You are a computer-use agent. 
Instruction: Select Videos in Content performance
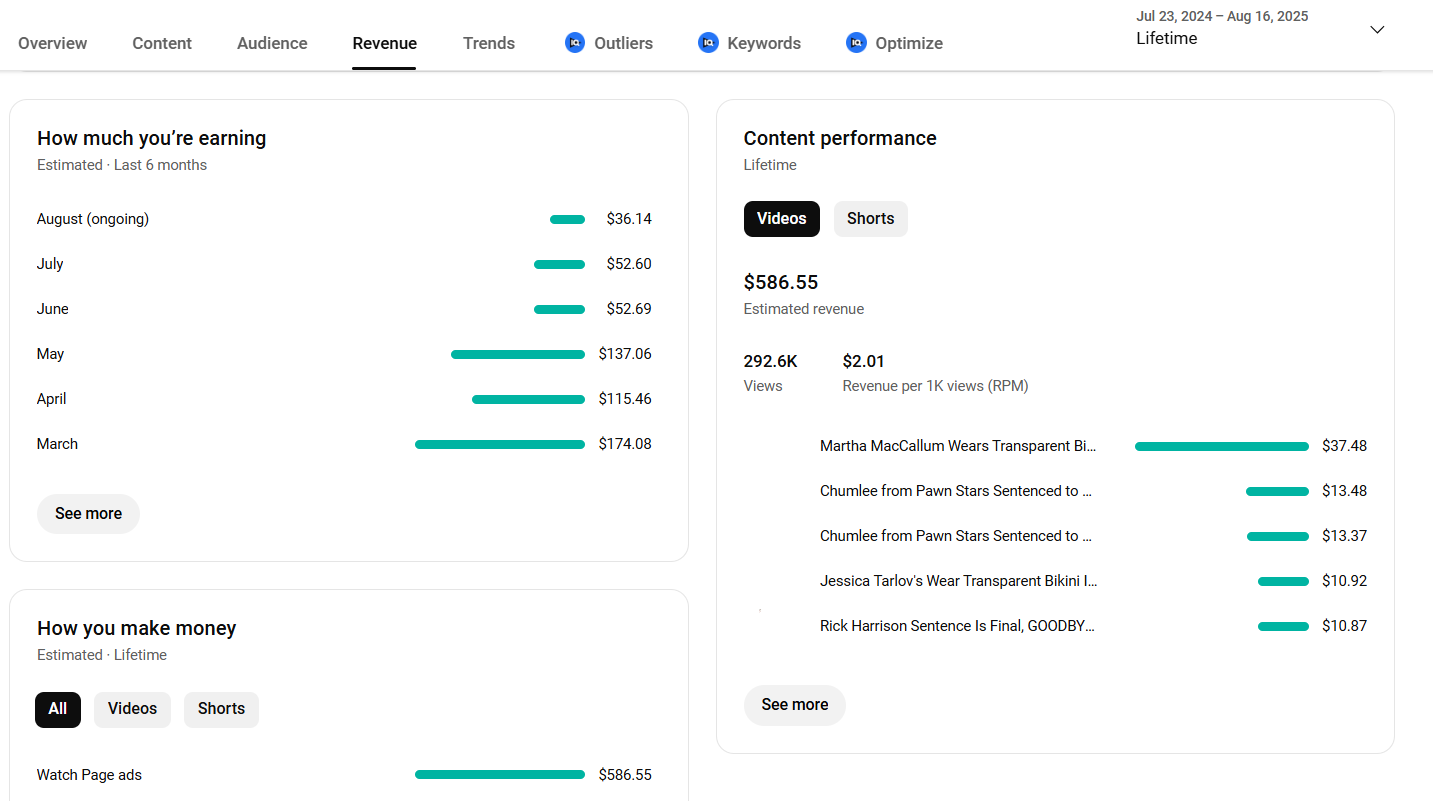click(781, 219)
